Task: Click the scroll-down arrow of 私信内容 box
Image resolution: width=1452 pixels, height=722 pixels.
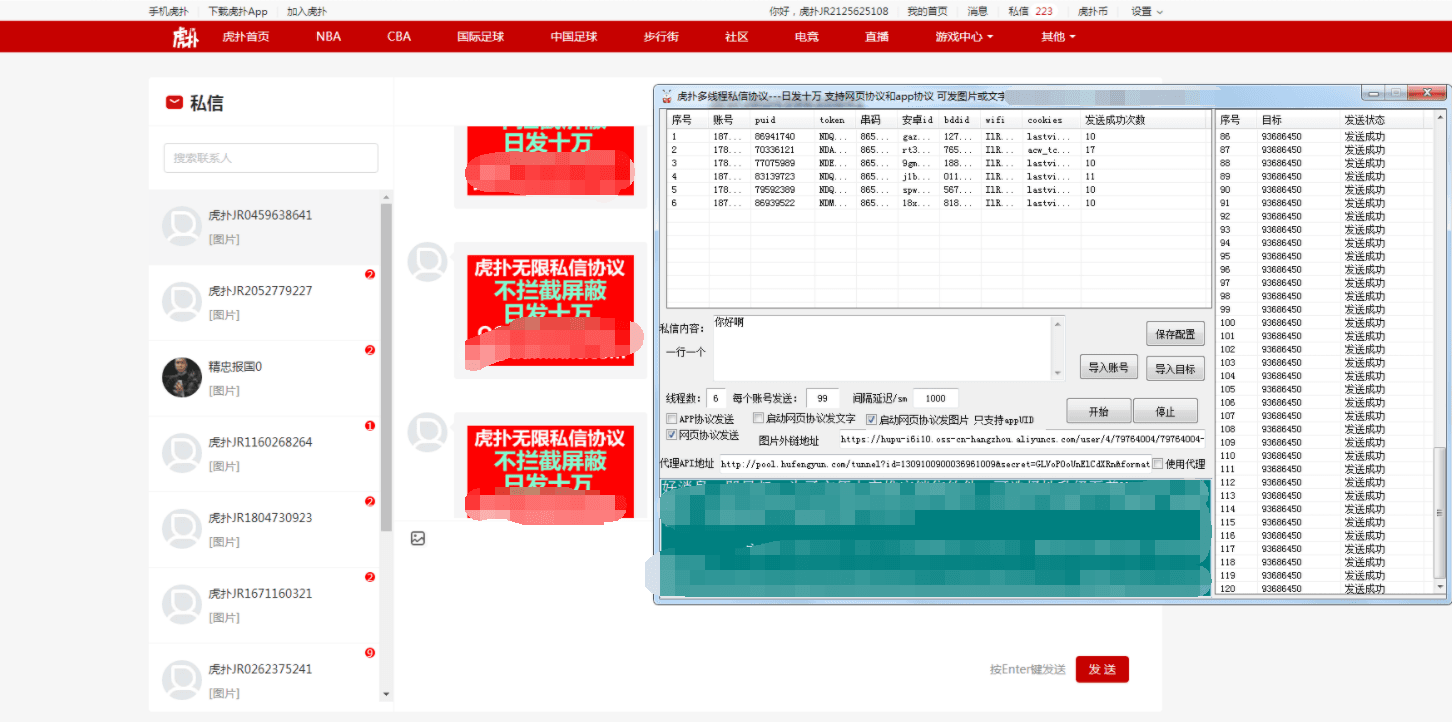Action: 1058,373
